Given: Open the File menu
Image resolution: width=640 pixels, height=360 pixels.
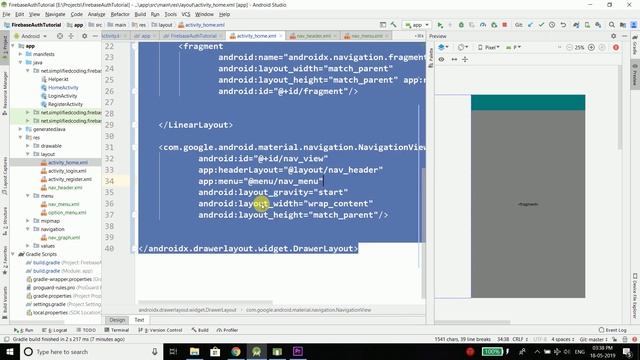Looking at the screenshot, I should click(6, 14).
